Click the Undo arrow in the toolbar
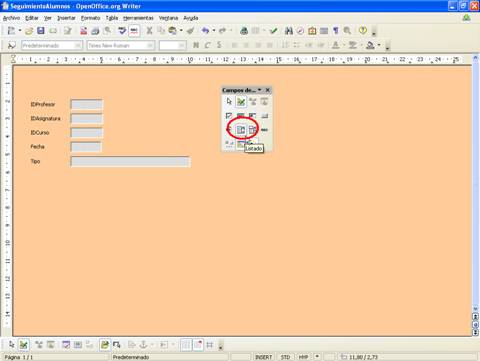This screenshot has width=480, height=361. pyautogui.click(x=205, y=31)
